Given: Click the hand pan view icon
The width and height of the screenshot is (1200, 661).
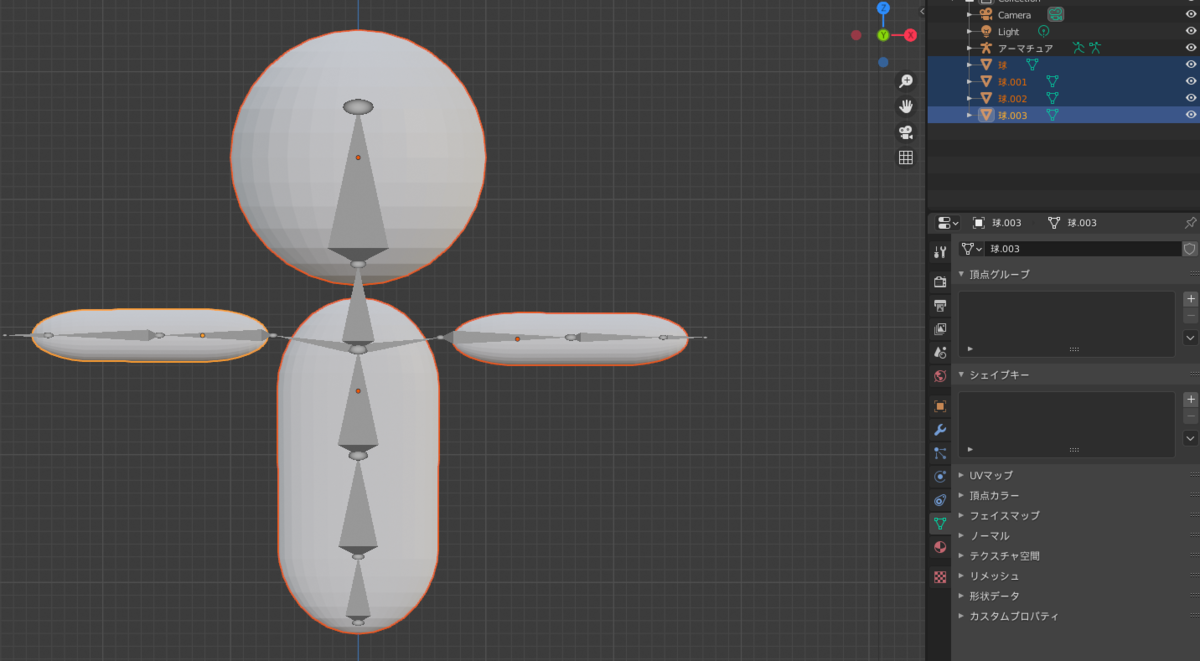Looking at the screenshot, I should point(906,106).
